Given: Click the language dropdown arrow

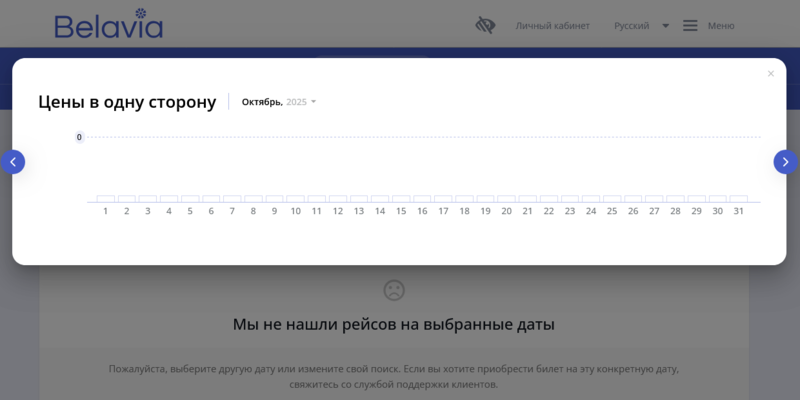Looking at the screenshot, I should click(666, 26).
